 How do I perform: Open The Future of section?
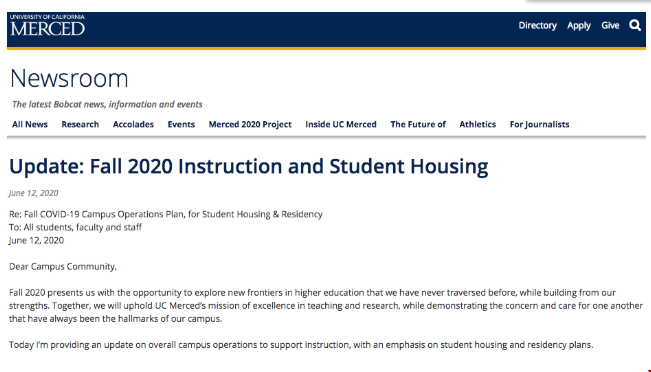click(418, 124)
